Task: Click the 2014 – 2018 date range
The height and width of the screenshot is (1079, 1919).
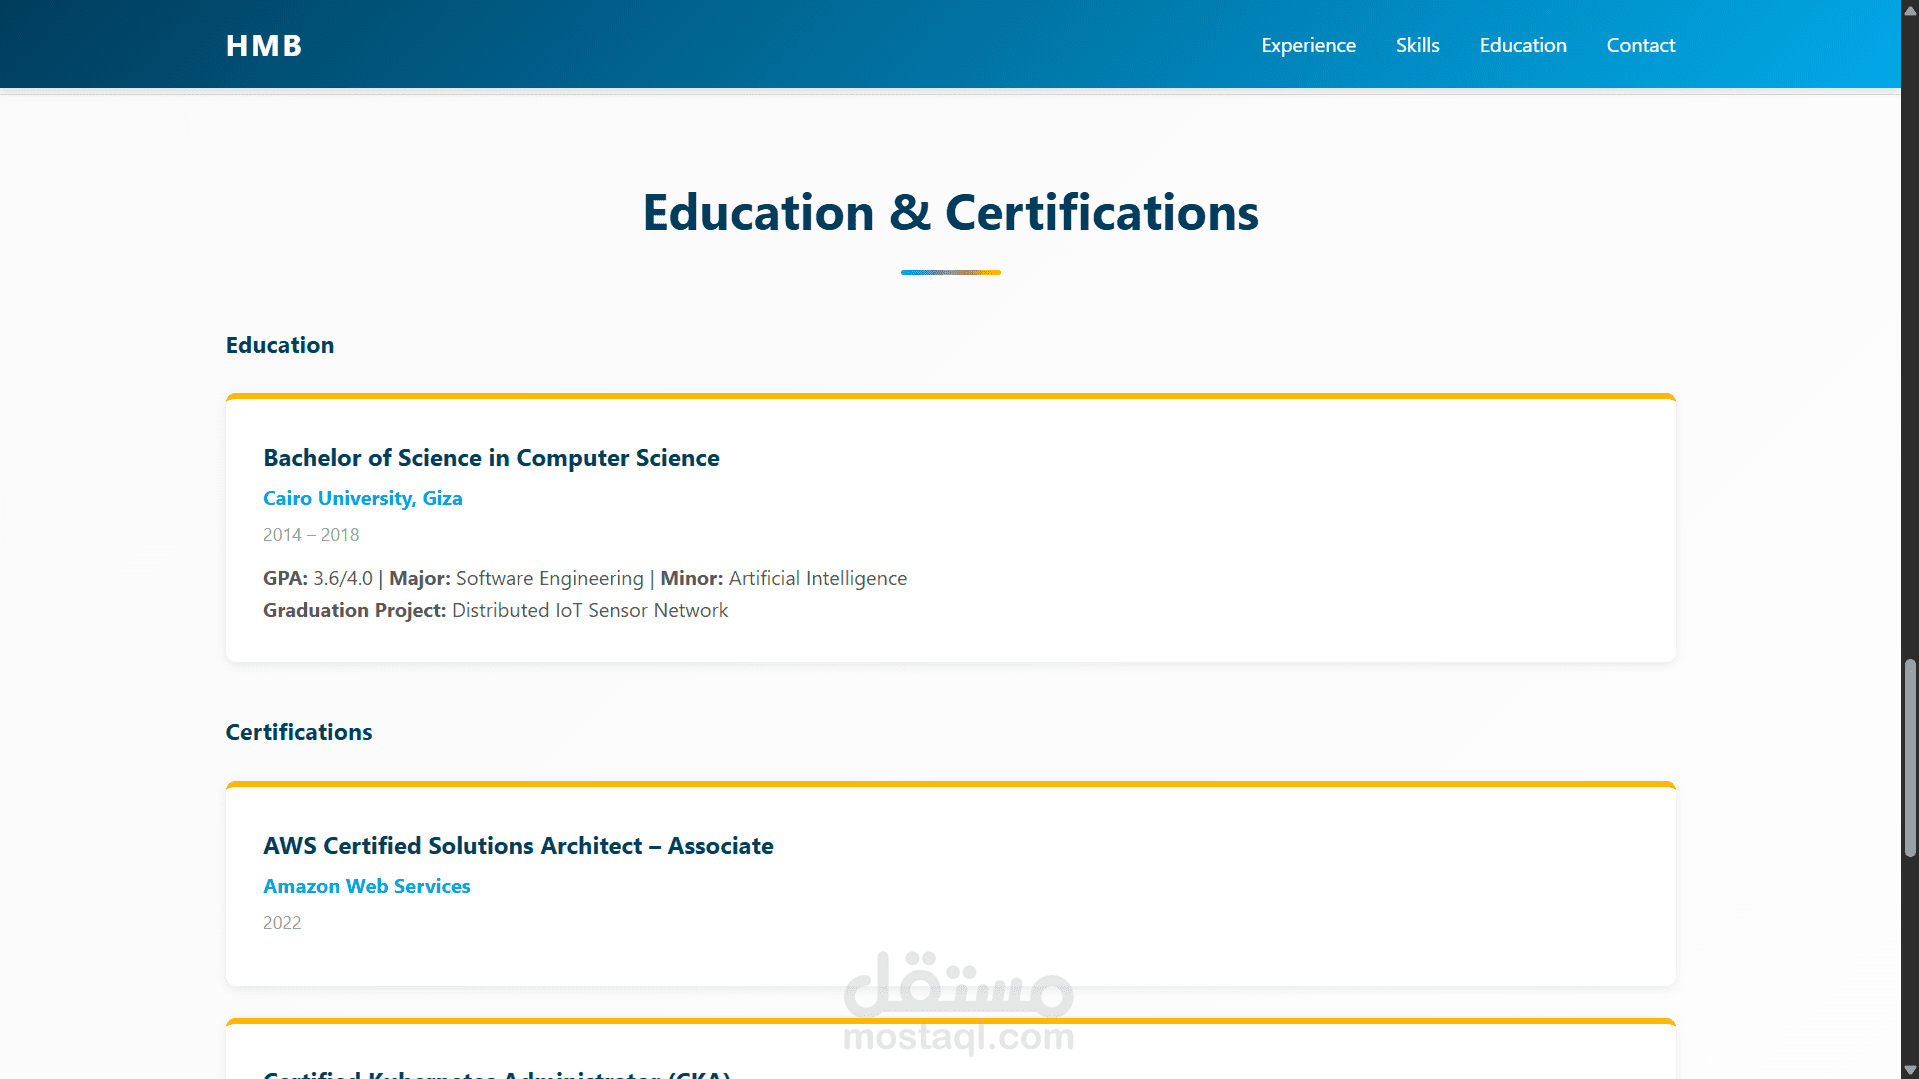Action: click(x=311, y=535)
